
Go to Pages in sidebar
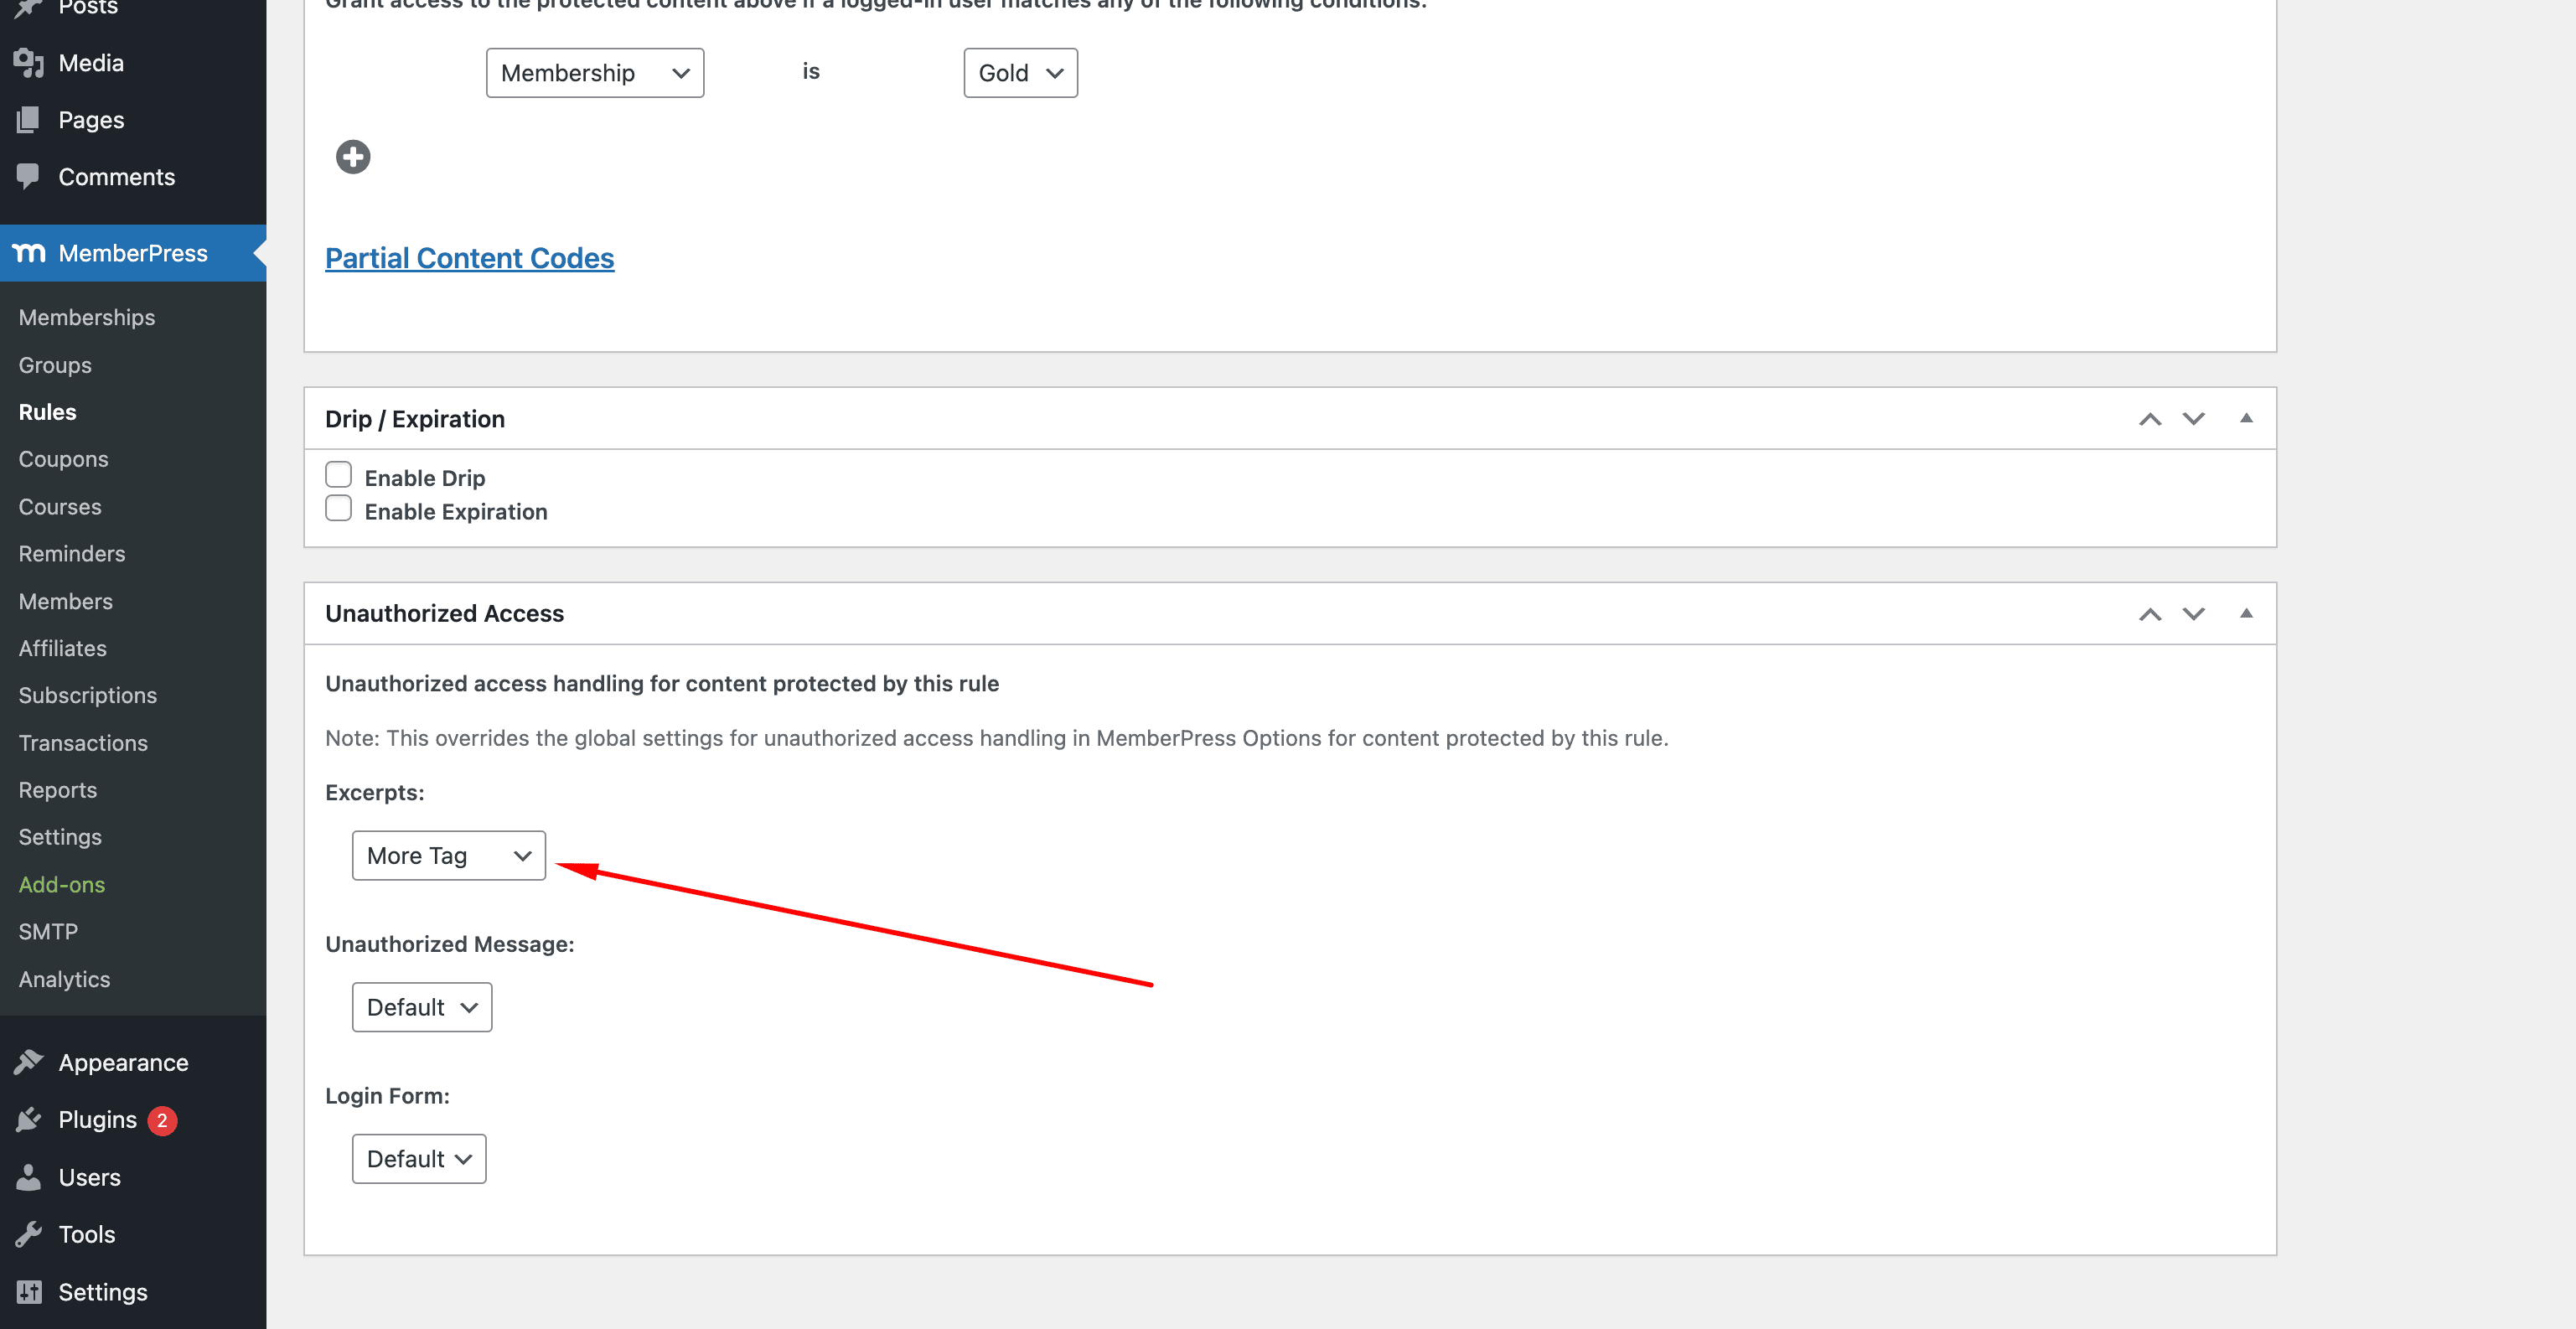tap(92, 120)
